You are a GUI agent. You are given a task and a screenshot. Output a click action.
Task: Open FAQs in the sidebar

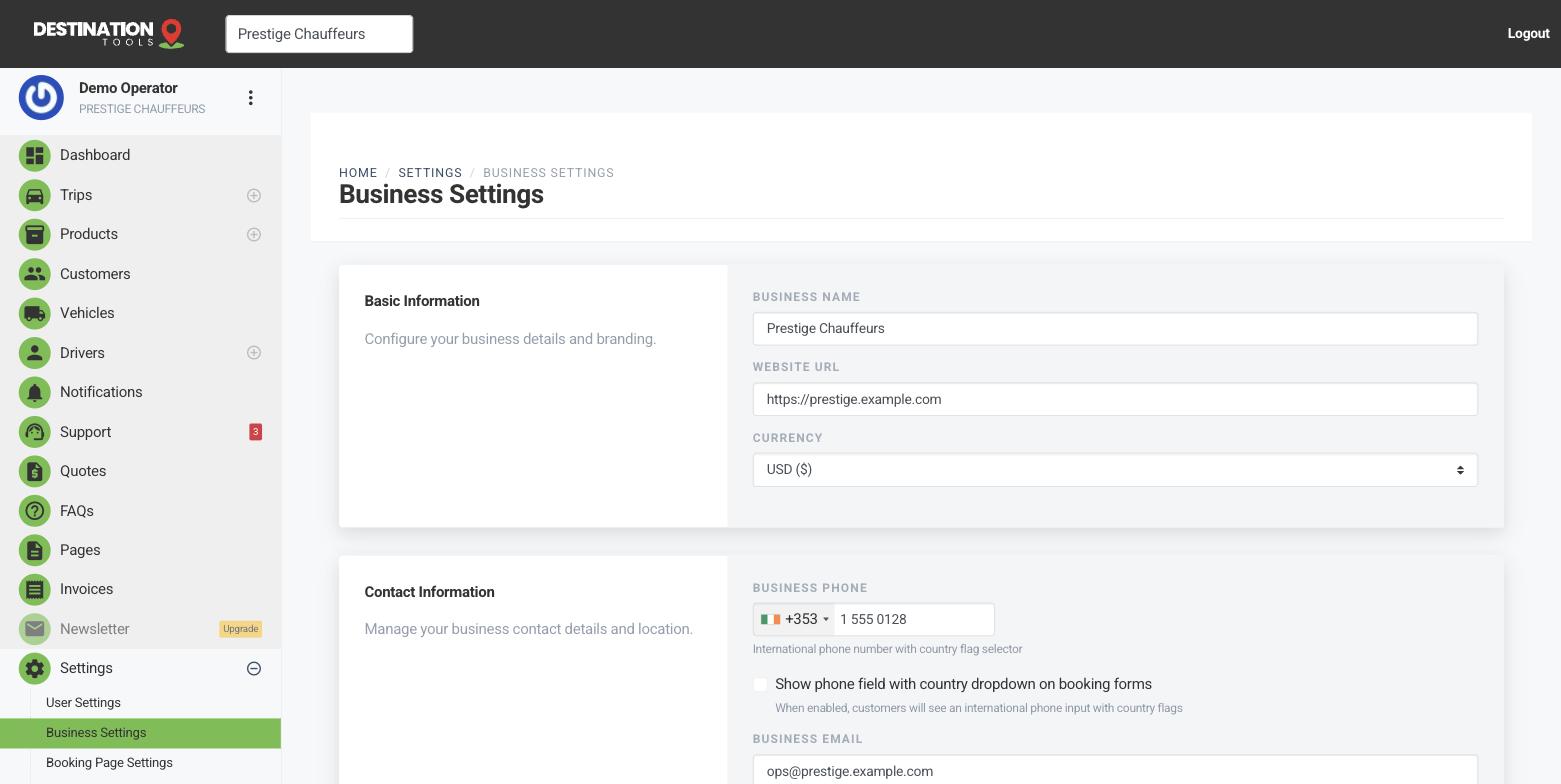[77, 511]
